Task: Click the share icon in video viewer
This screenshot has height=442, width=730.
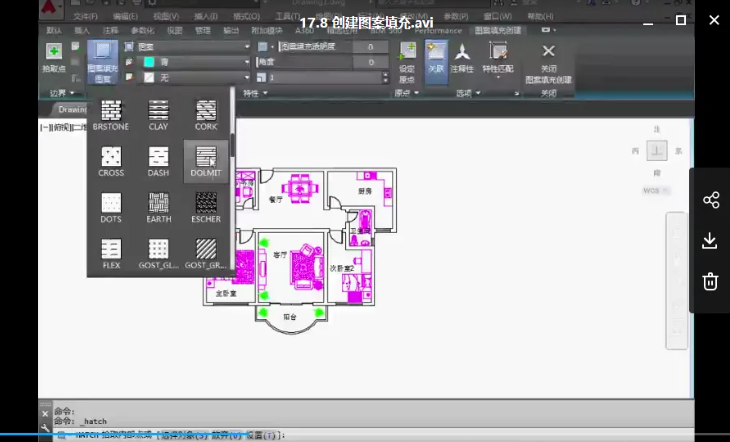Action: click(x=711, y=200)
